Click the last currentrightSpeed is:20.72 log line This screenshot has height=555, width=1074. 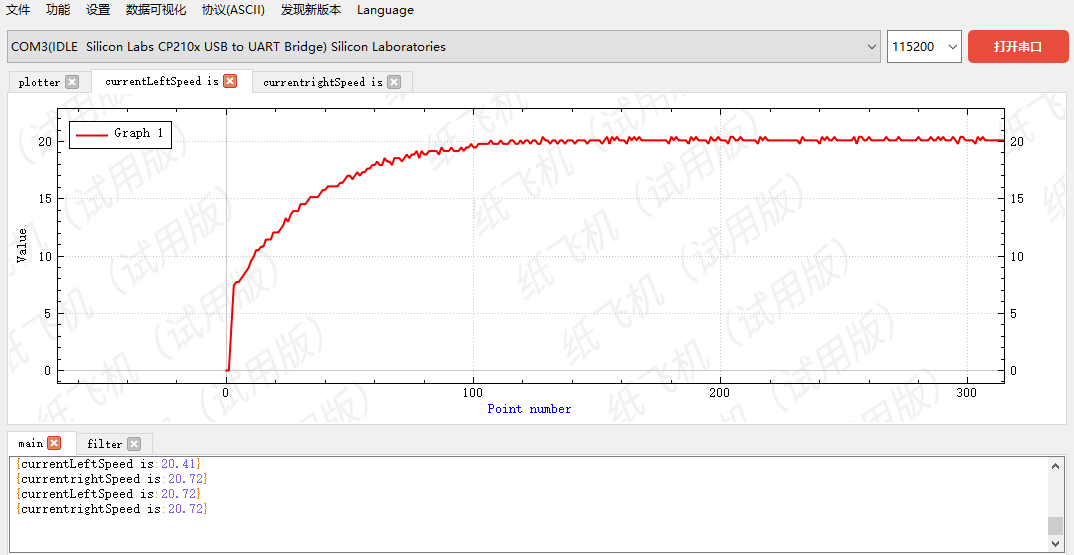pos(111,509)
